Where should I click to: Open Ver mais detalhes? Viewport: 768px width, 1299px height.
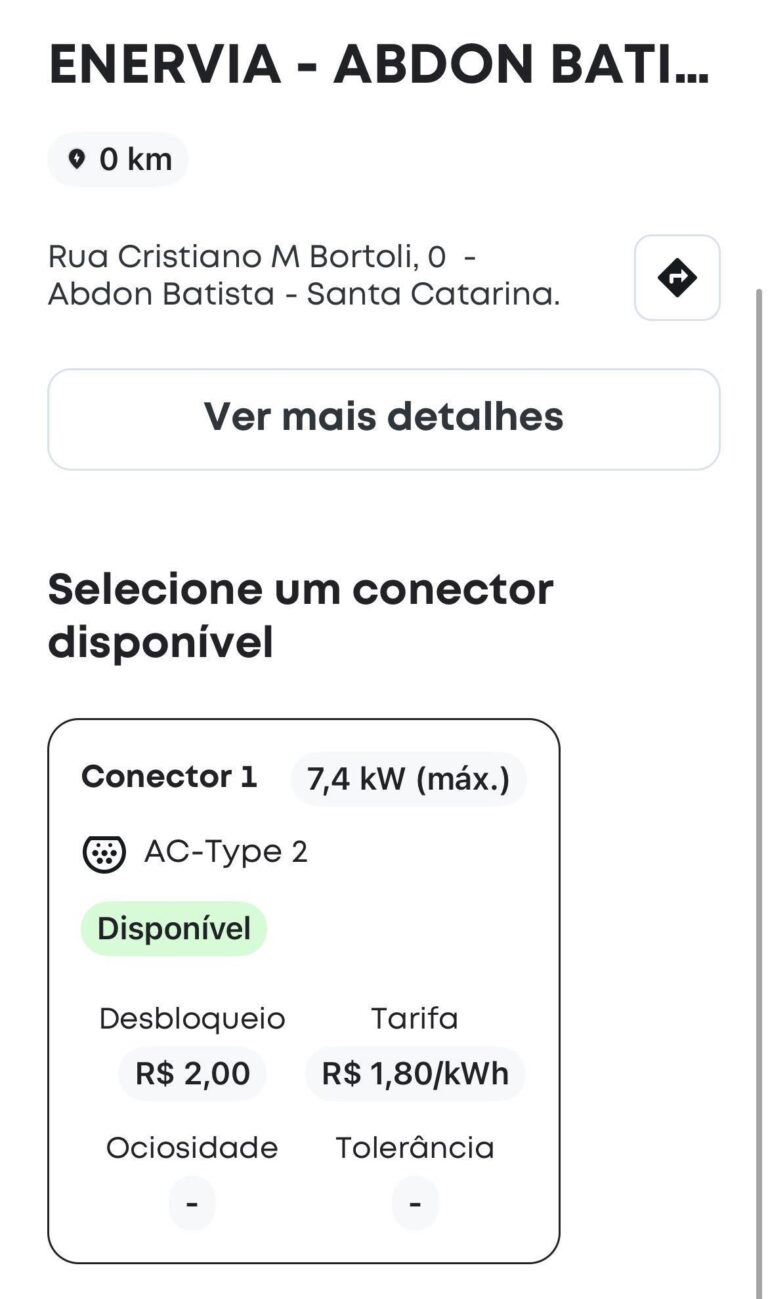(x=384, y=418)
